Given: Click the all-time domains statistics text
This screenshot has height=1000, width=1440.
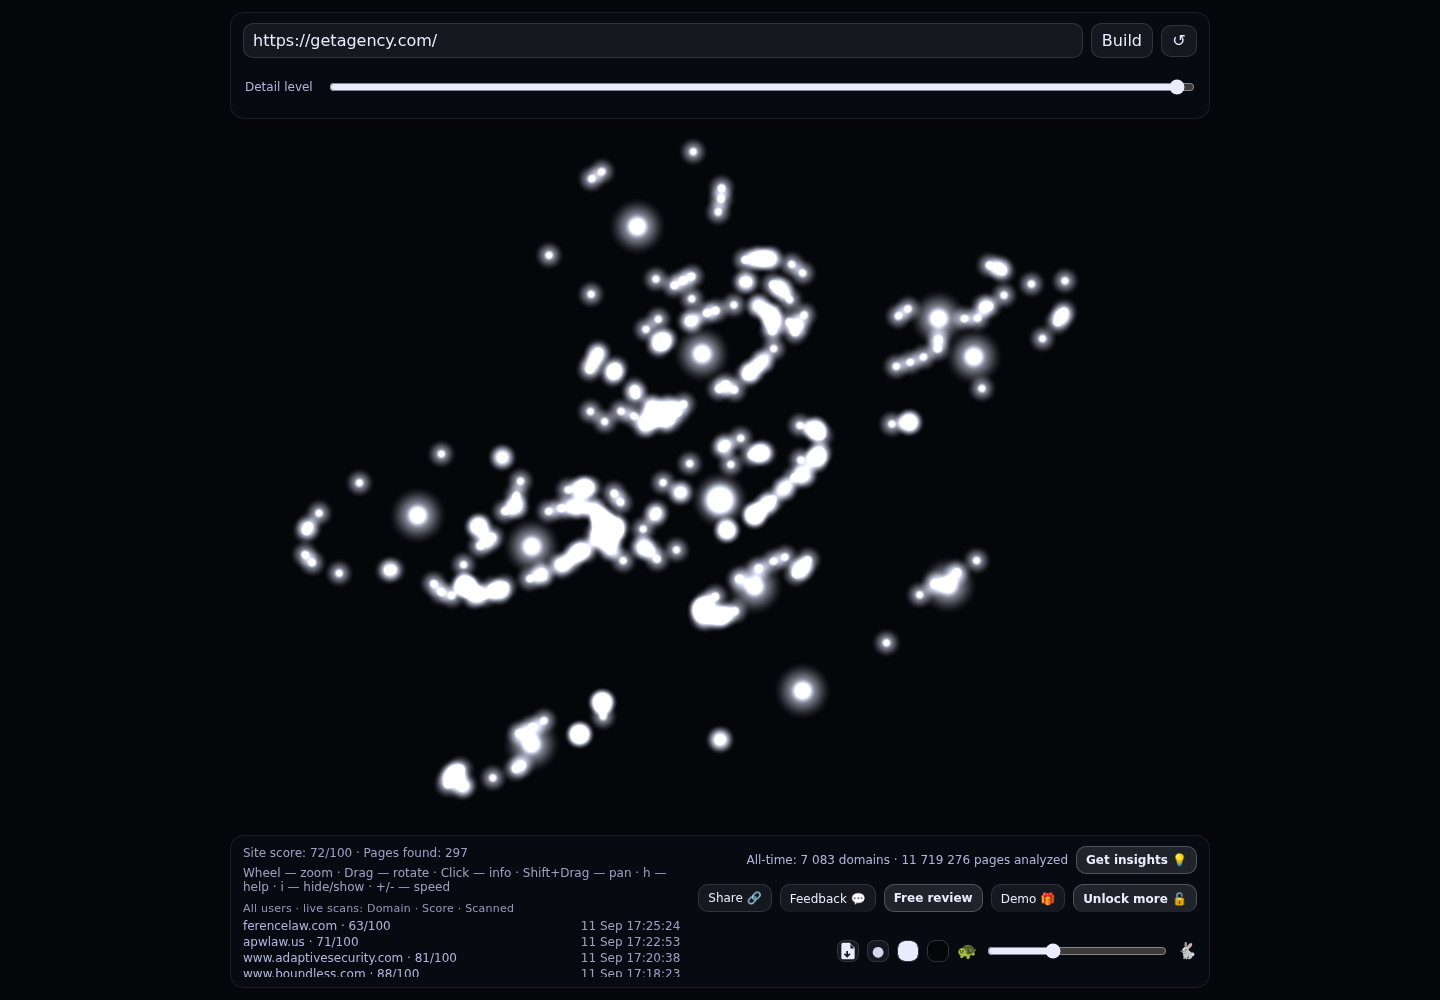Looking at the screenshot, I should [x=907, y=860].
